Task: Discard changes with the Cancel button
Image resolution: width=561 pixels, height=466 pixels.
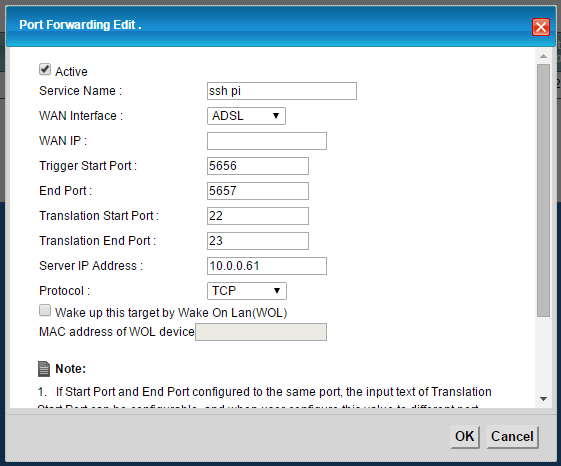Action: pos(512,437)
